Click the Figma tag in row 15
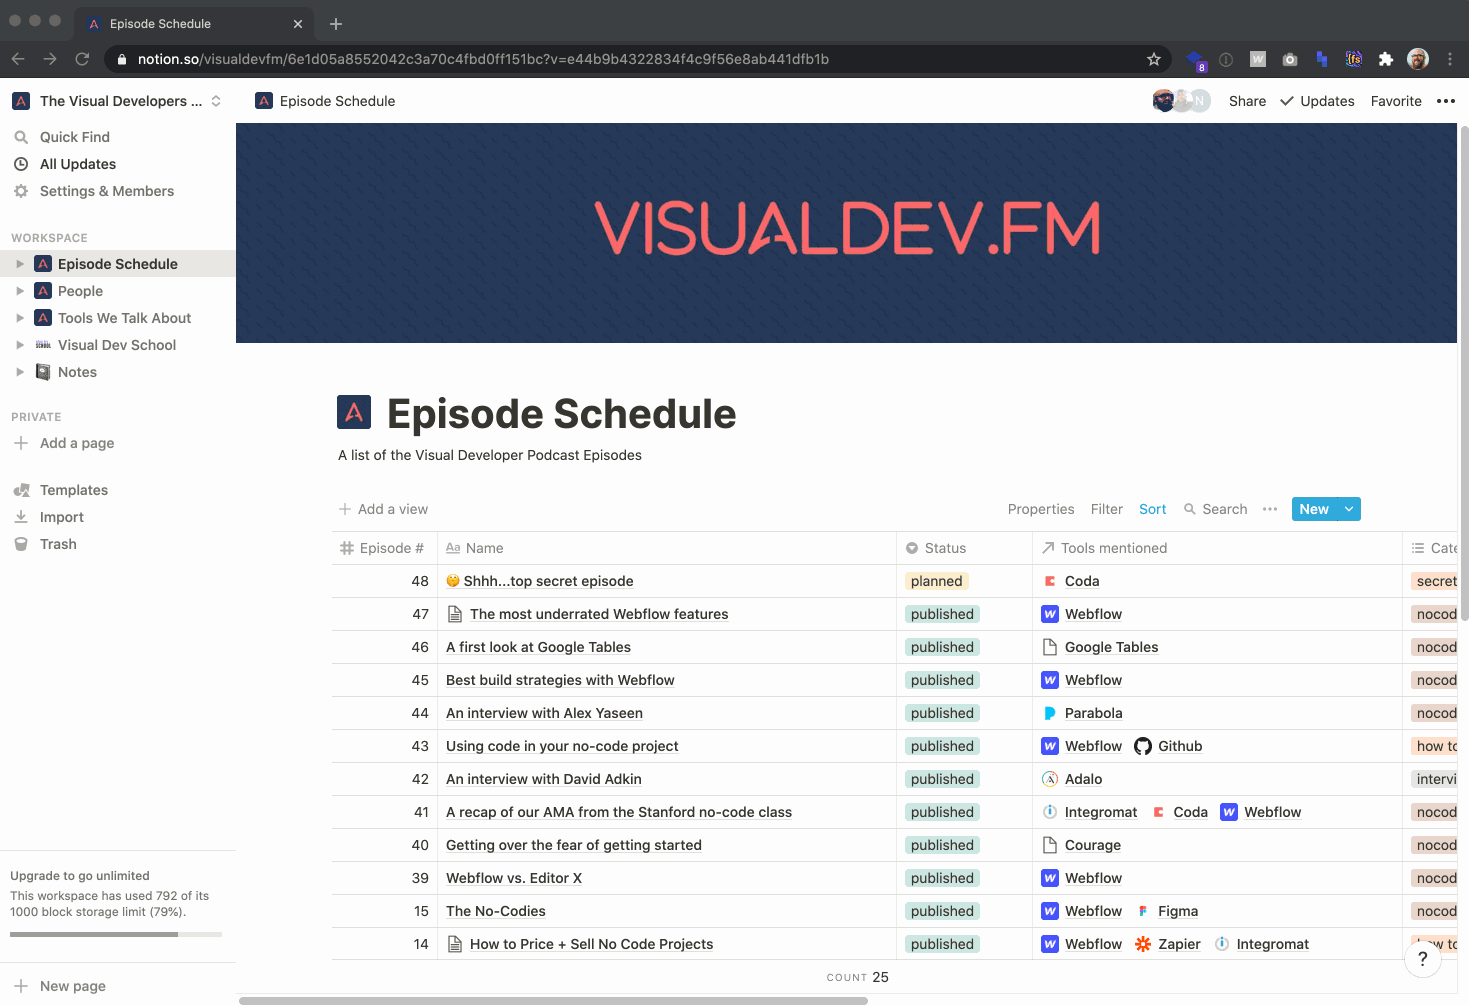Image resolution: width=1469 pixels, height=1005 pixels. click(x=1167, y=911)
